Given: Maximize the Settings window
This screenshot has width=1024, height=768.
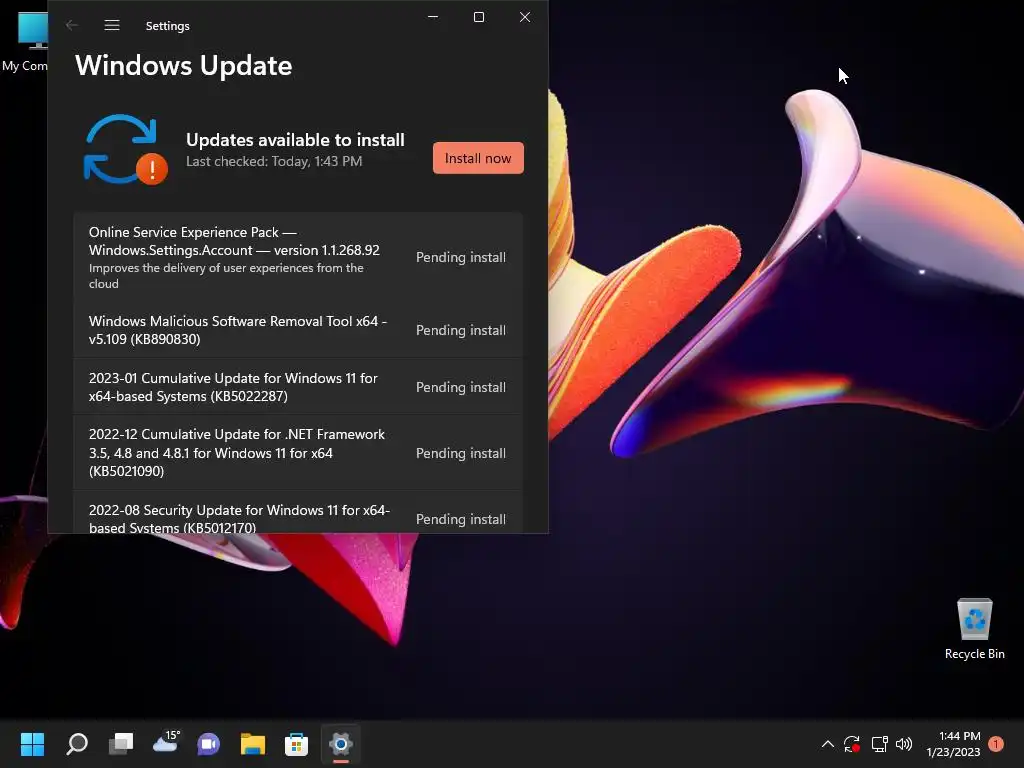Looking at the screenshot, I should pos(479,17).
